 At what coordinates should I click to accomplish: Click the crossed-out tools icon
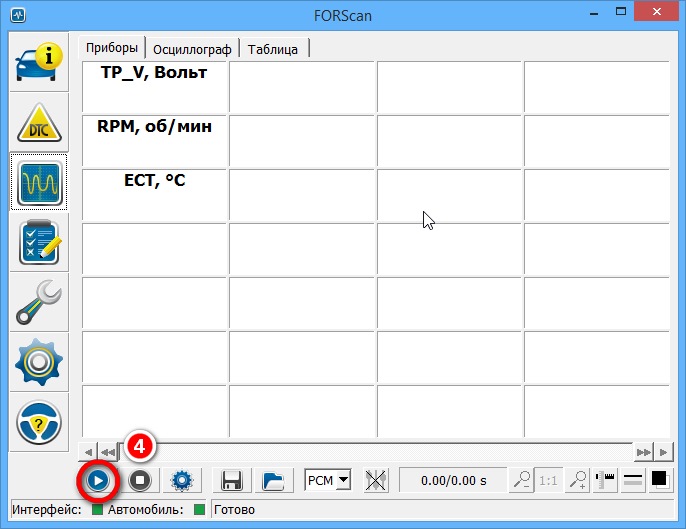tap(375, 480)
